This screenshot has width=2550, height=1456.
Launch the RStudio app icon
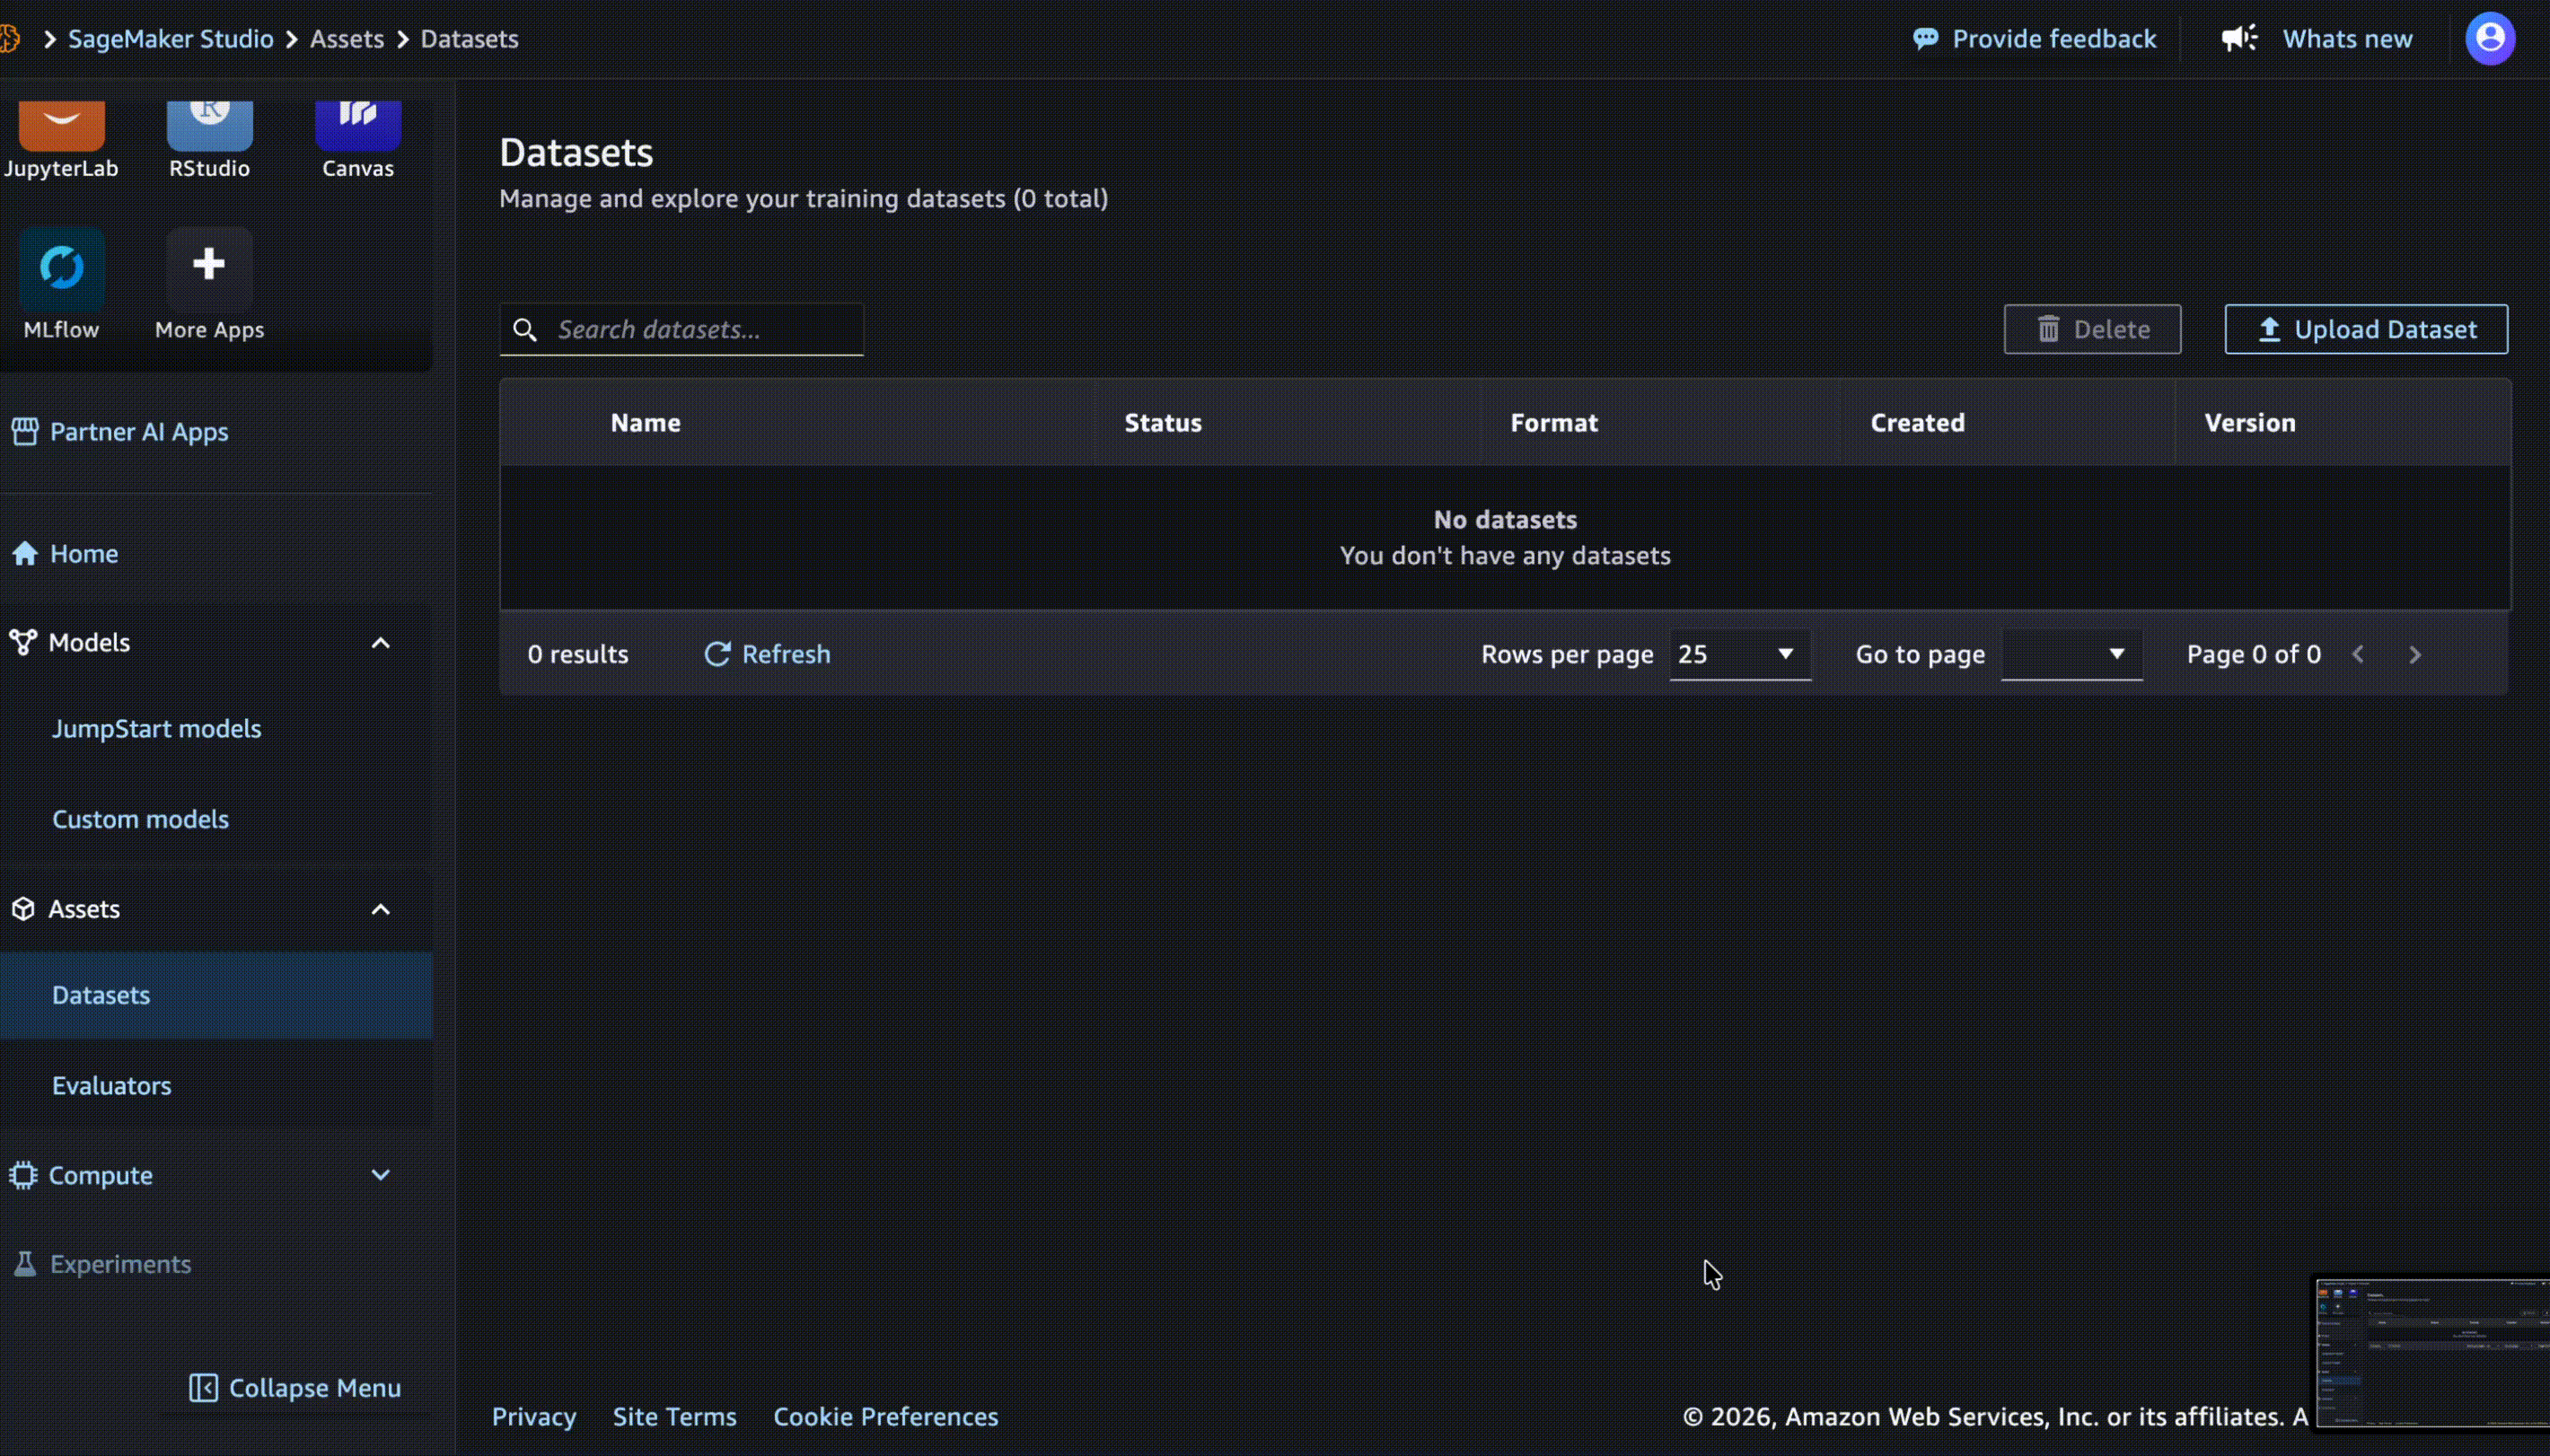coord(209,124)
